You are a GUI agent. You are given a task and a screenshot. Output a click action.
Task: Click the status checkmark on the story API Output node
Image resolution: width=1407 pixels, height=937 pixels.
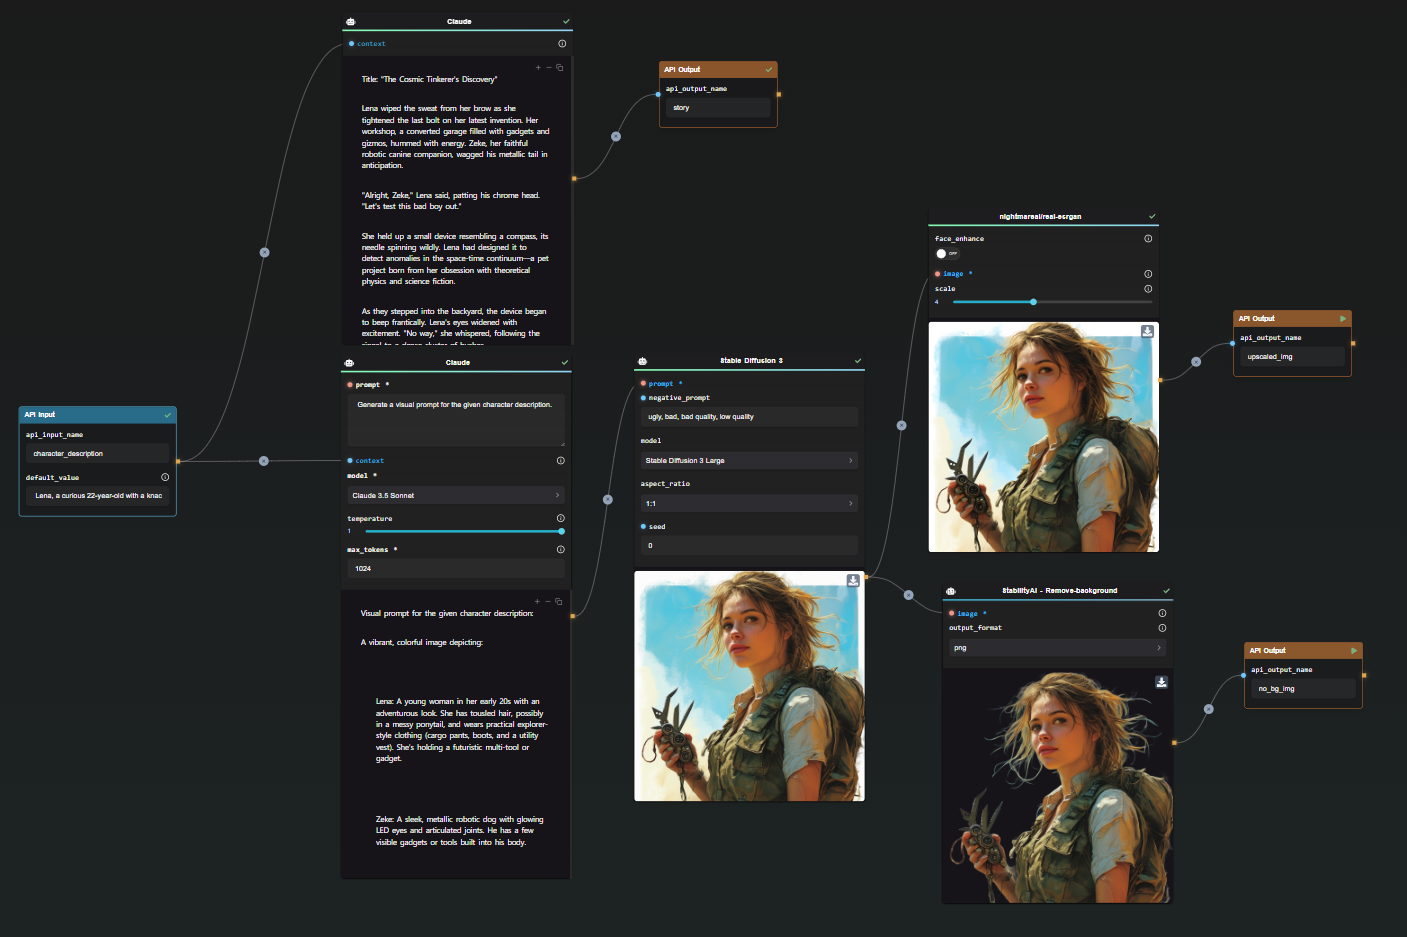pos(769,69)
